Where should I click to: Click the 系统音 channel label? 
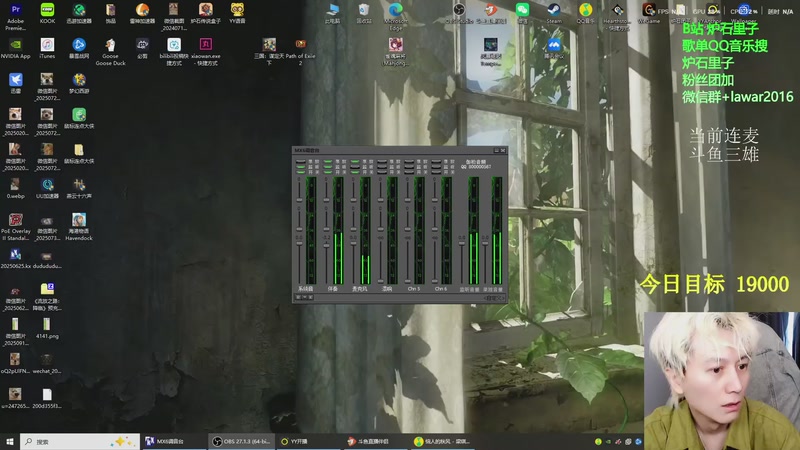pos(306,289)
